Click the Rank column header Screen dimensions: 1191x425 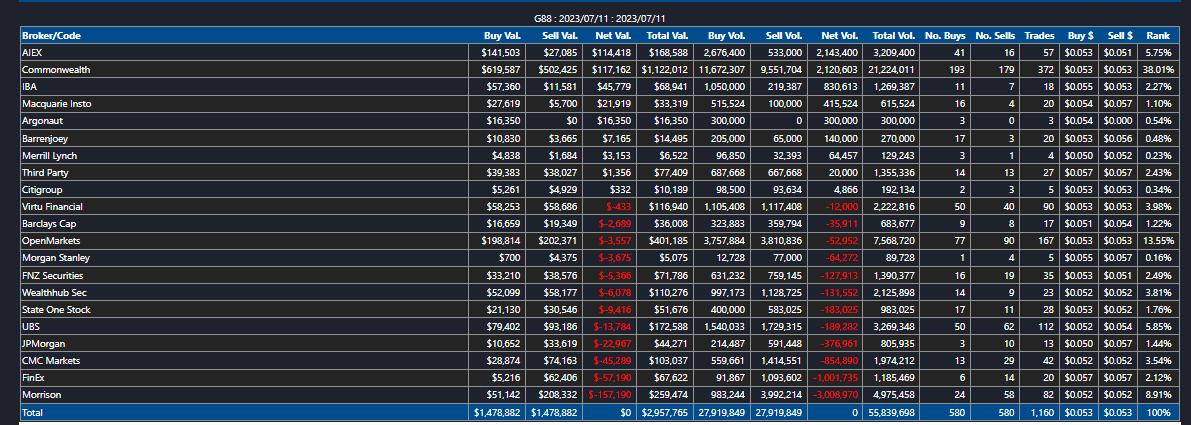1158,36
